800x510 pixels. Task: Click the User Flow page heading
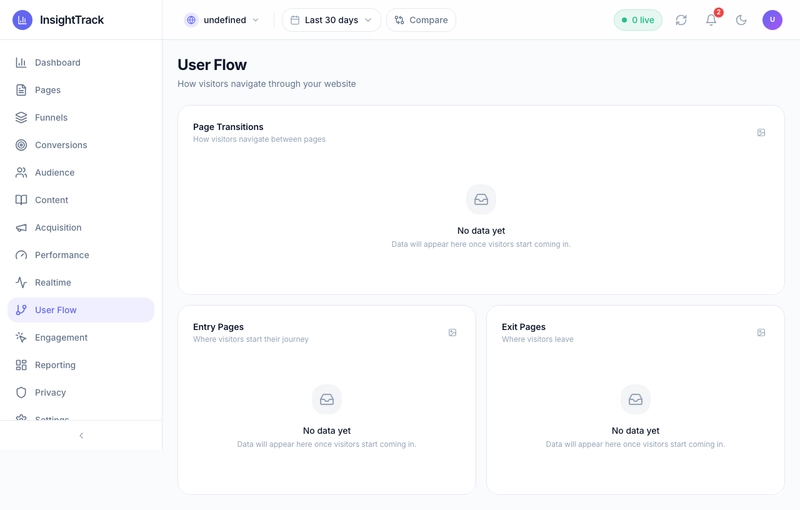(x=212, y=65)
